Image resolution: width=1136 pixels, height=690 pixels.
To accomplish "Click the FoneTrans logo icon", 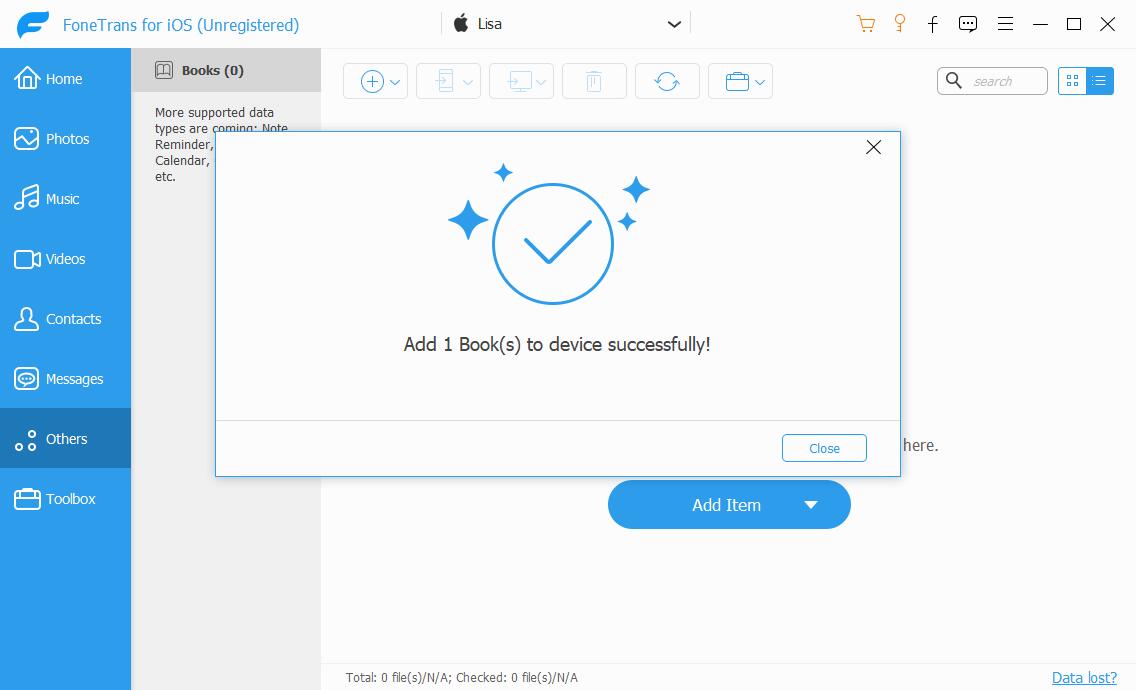I will tap(33, 25).
